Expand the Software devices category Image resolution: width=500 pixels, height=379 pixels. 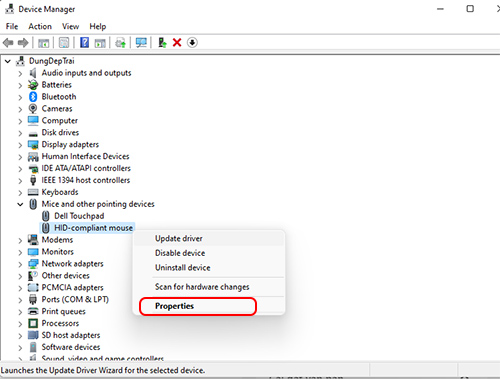[x=20, y=348]
